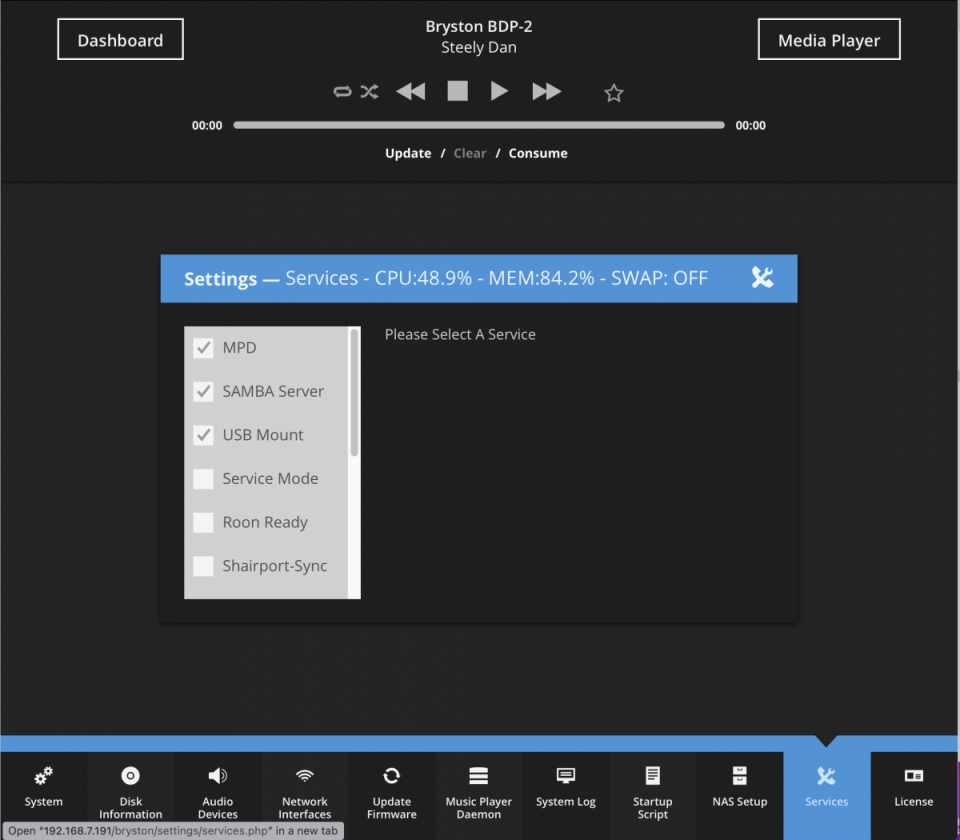Click the Steely Dan artist text
This screenshot has width=960, height=840.
tap(479, 47)
